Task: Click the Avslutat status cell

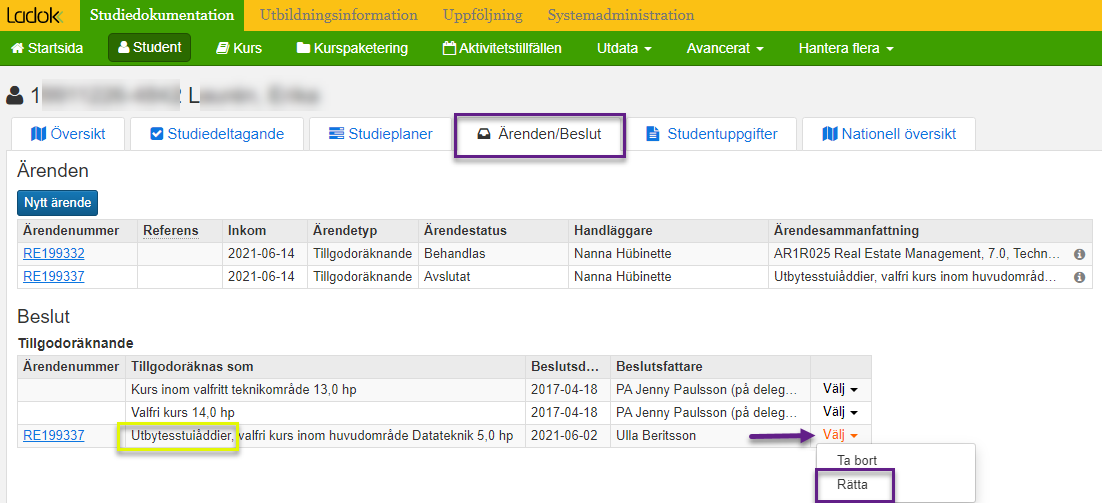Action: (493, 277)
